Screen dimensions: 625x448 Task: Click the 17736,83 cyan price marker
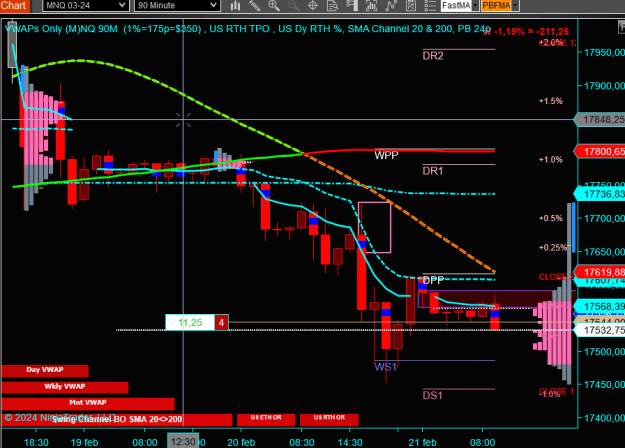599,194
